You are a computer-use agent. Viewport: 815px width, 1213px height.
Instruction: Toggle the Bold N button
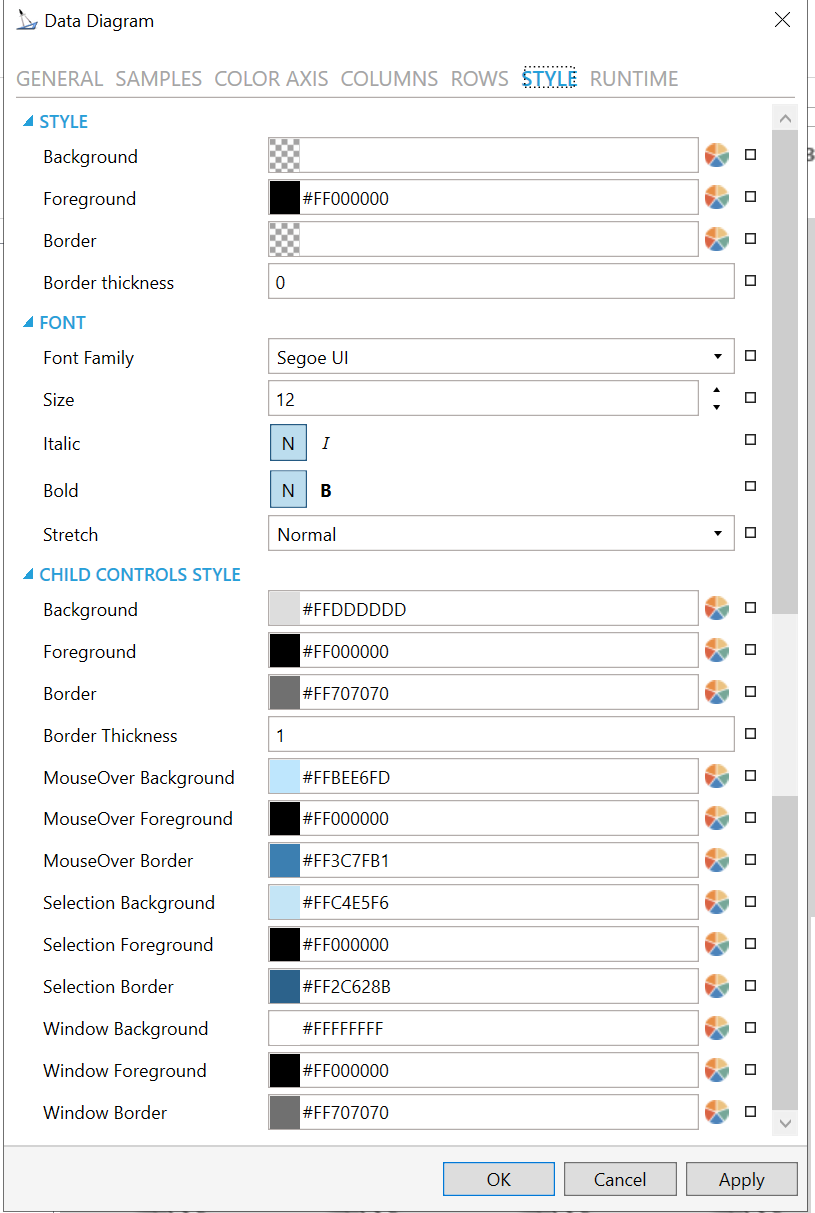click(288, 490)
